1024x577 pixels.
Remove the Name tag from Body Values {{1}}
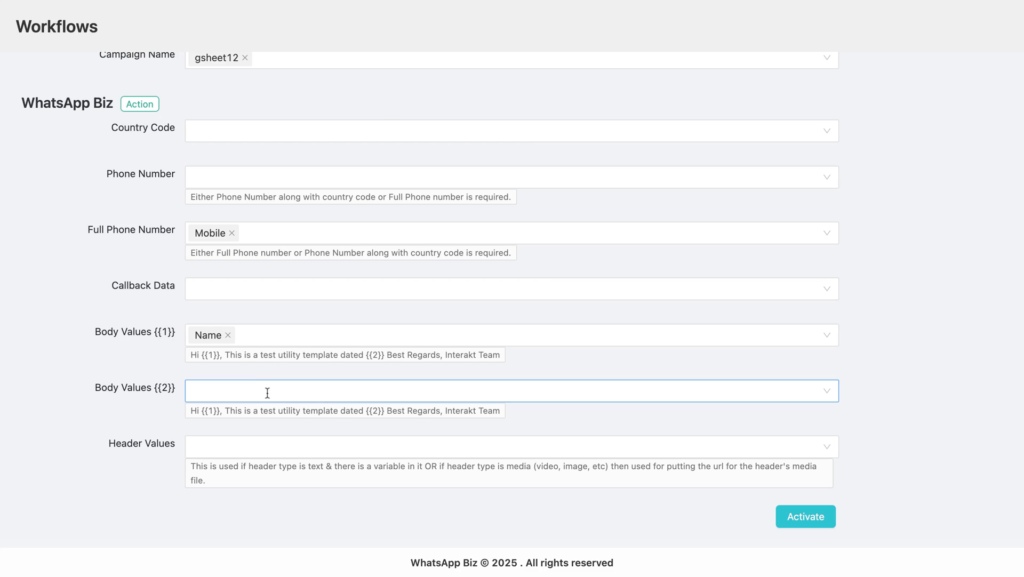pyautogui.click(x=228, y=335)
